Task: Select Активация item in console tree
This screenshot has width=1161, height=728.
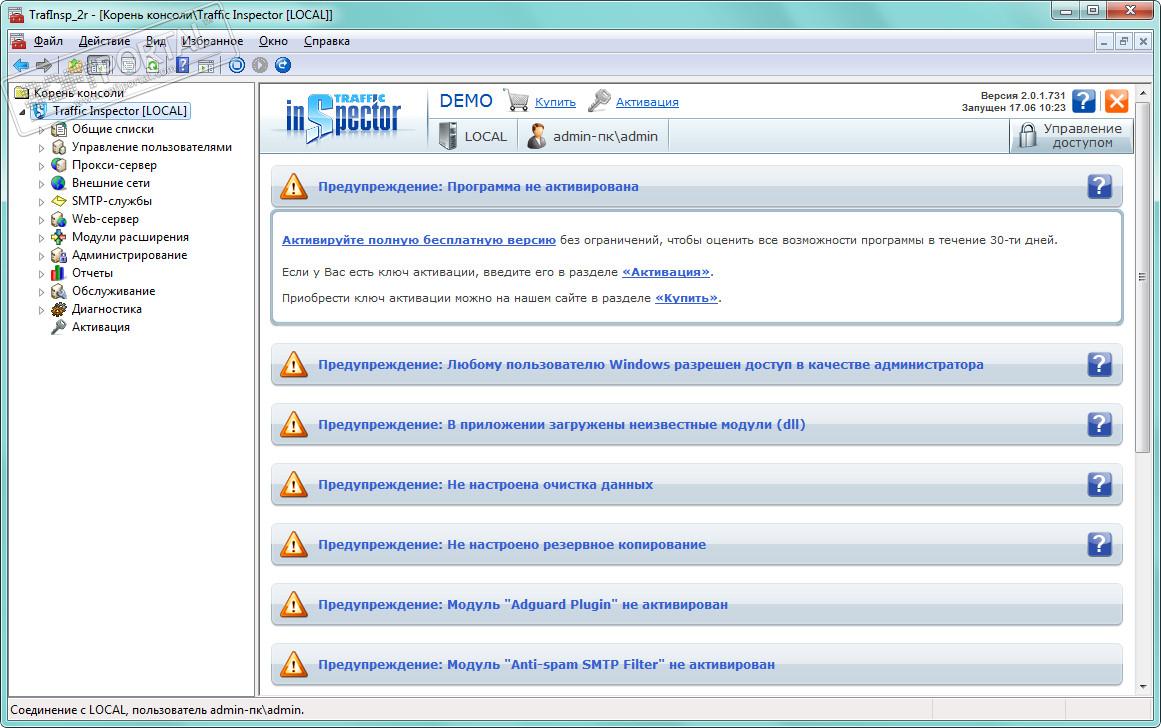Action: [101, 327]
